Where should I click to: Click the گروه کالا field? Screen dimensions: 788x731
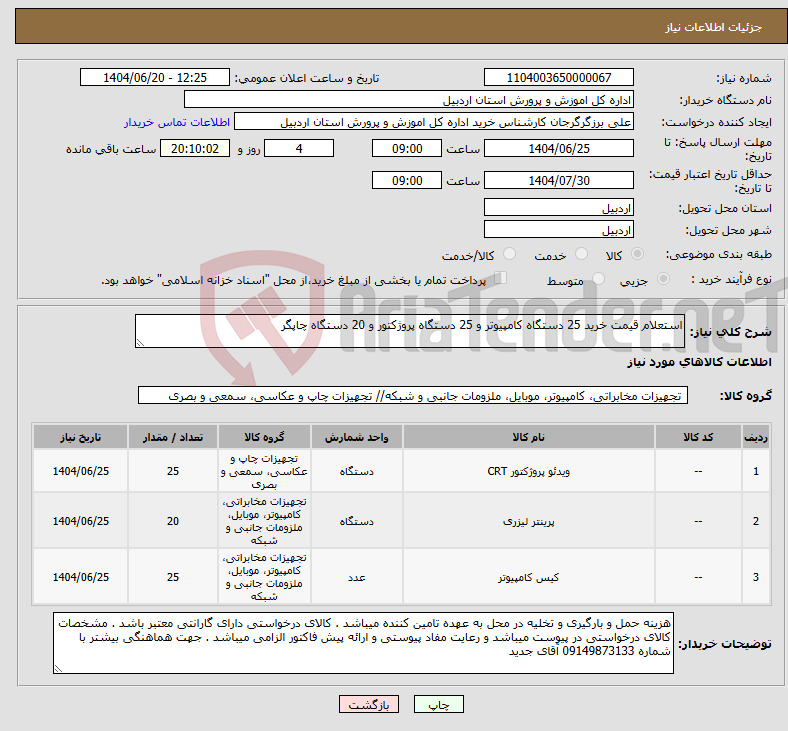pos(413,395)
